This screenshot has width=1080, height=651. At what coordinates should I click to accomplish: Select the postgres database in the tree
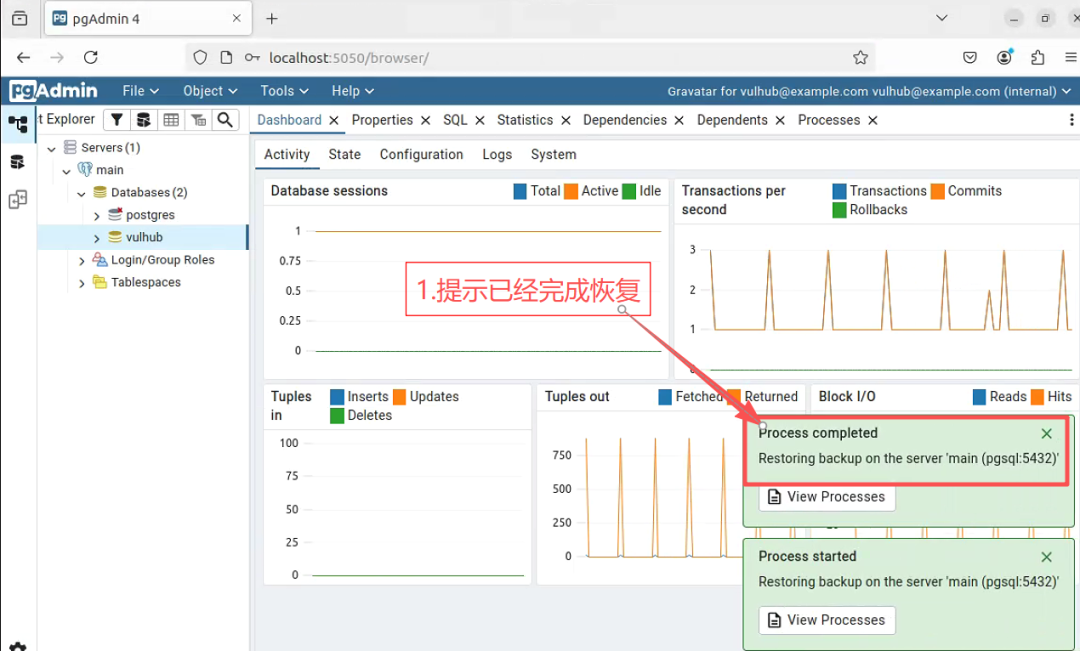[x=150, y=215]
